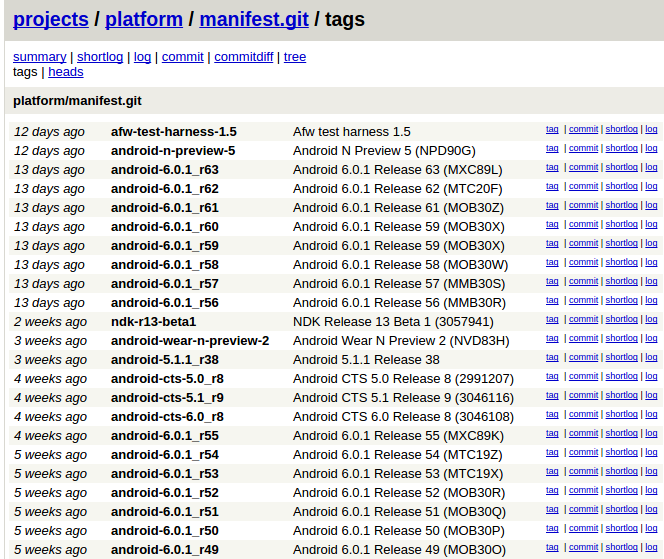Open the tag link for android-cts-5.1_r9
The height and width of the screenshot is (559, 664).
(x=552, y=396)
